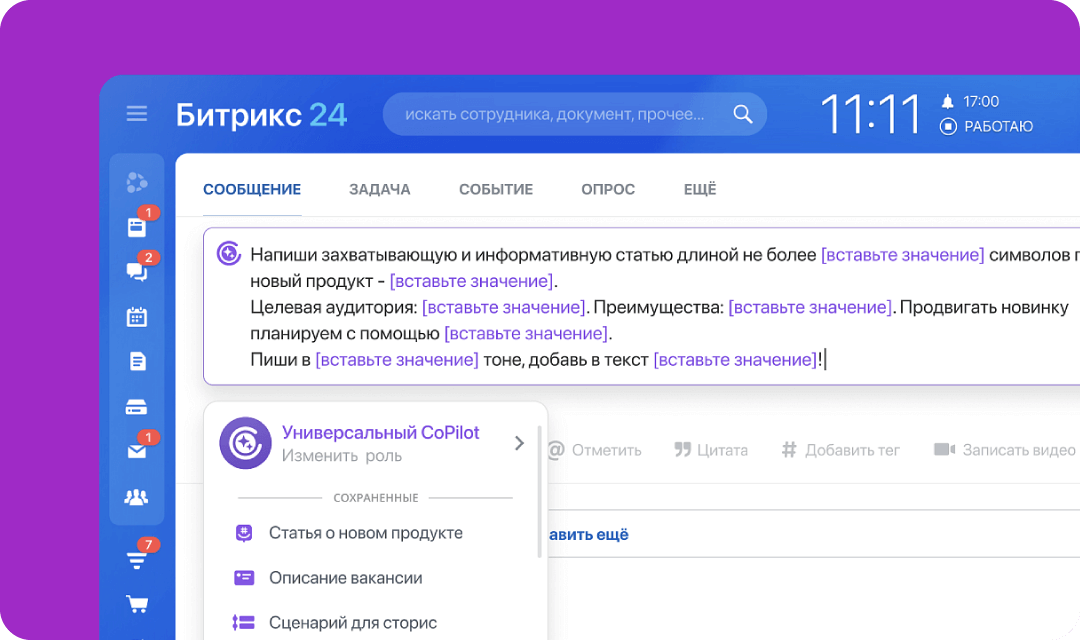Focus the employee and document search field

[574, 114]
